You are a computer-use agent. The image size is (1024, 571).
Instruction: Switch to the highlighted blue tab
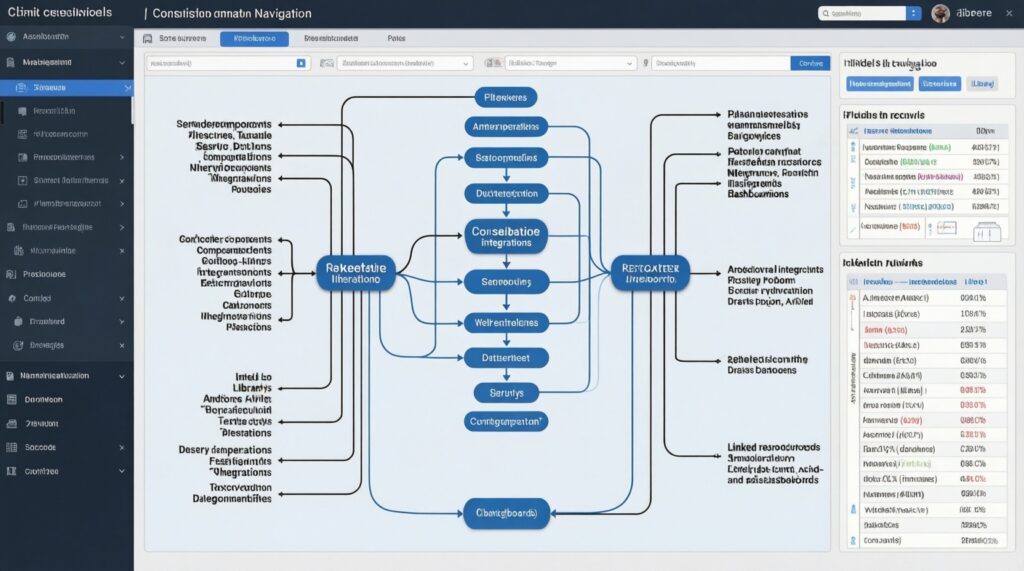(x=254, y=38)
